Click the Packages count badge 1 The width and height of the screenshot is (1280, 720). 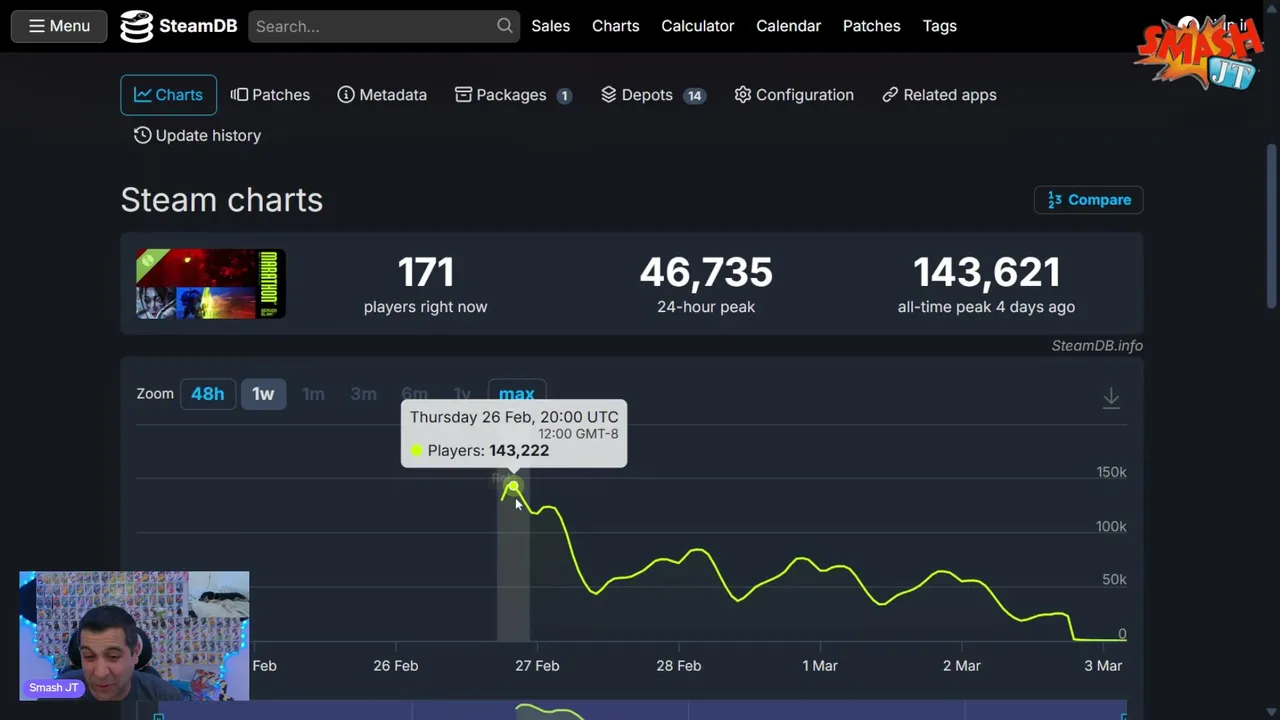[564, 96]
